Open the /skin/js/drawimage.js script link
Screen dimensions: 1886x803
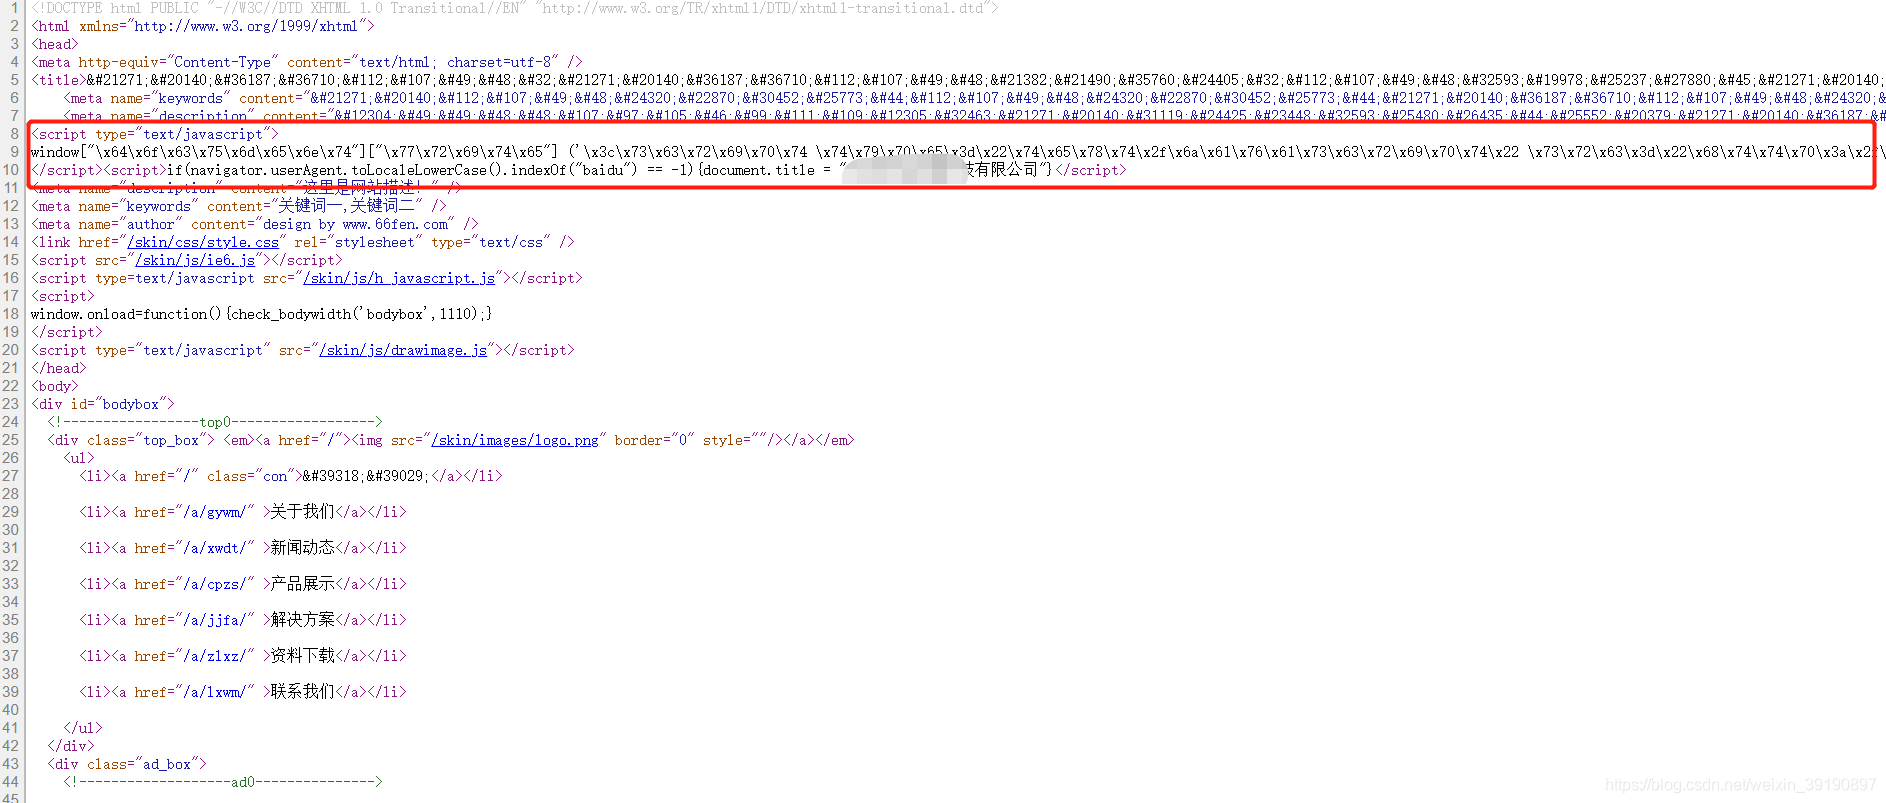point(403,350)
